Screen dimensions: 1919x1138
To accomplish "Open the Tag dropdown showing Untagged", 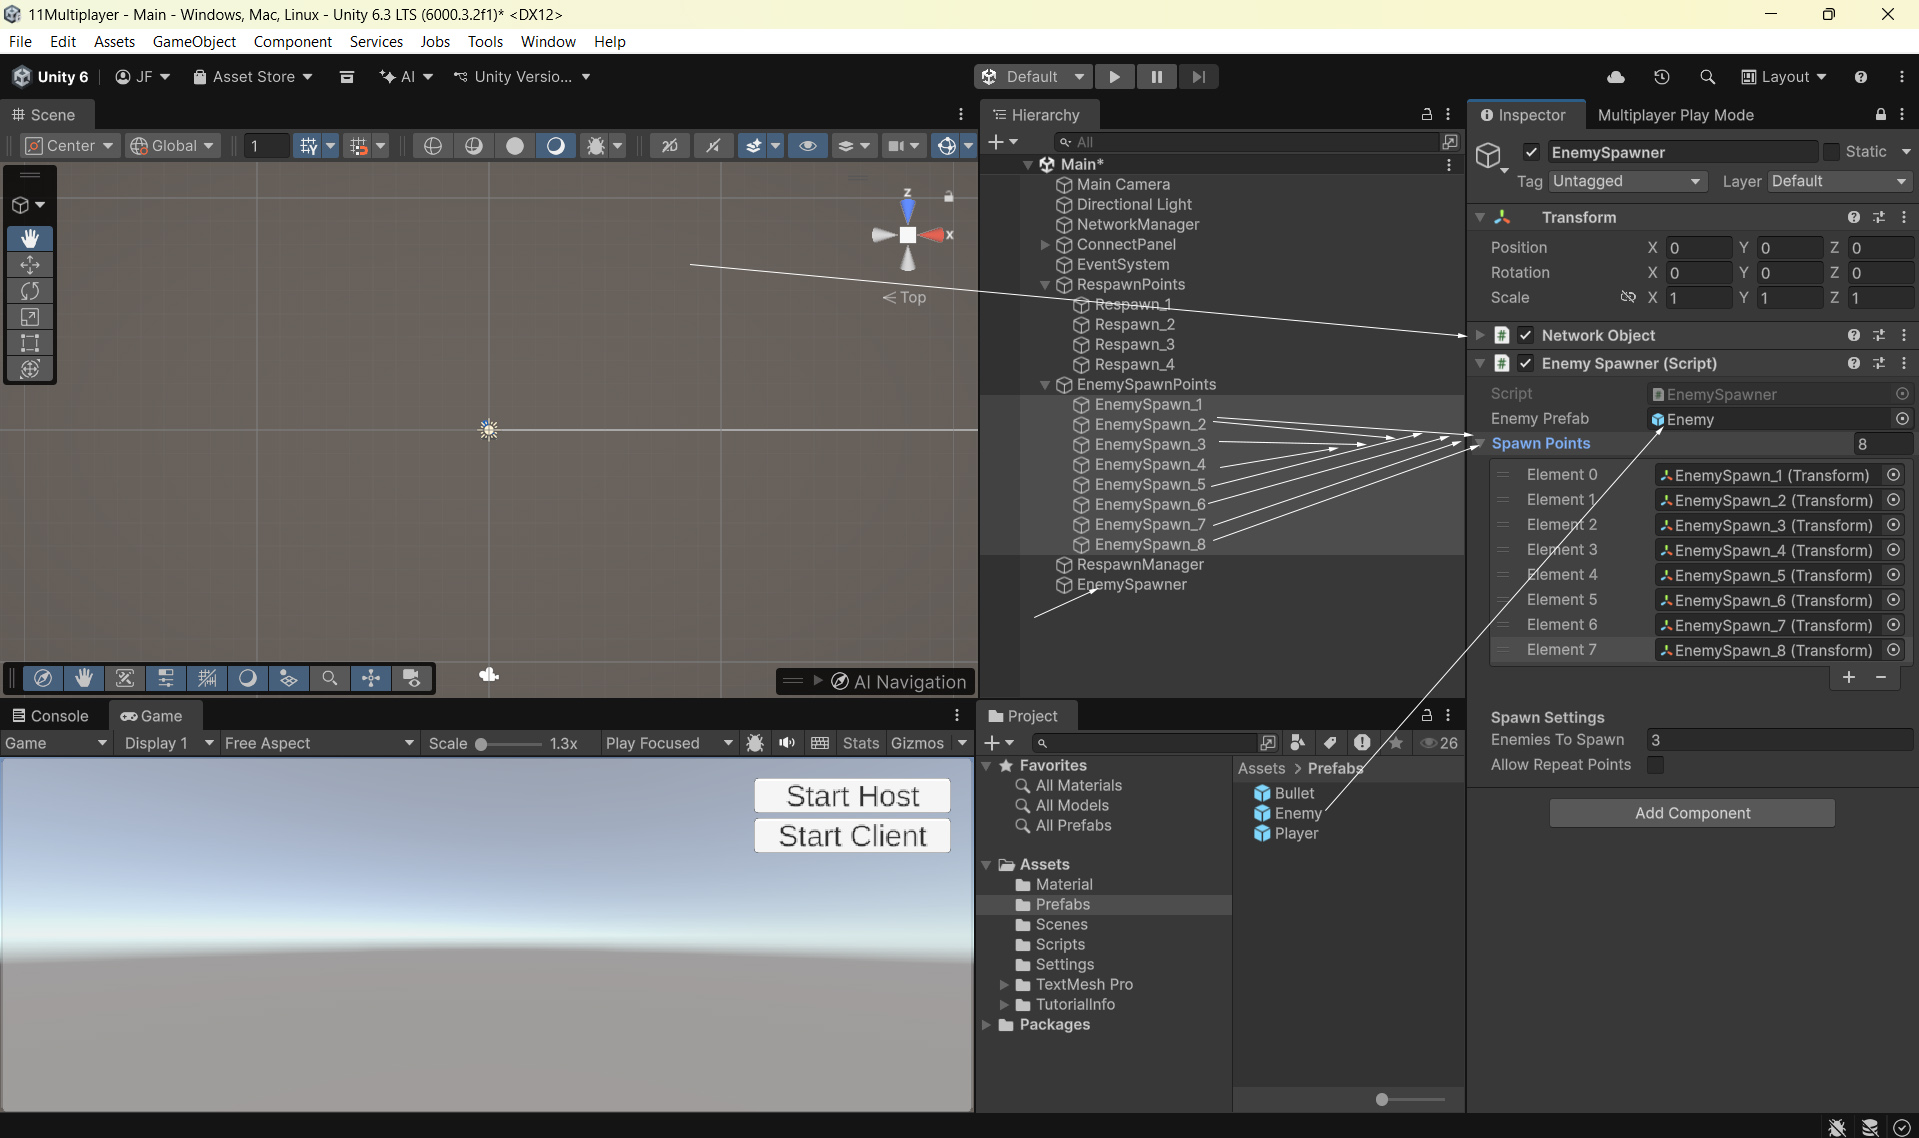I will click(1625, 181).
